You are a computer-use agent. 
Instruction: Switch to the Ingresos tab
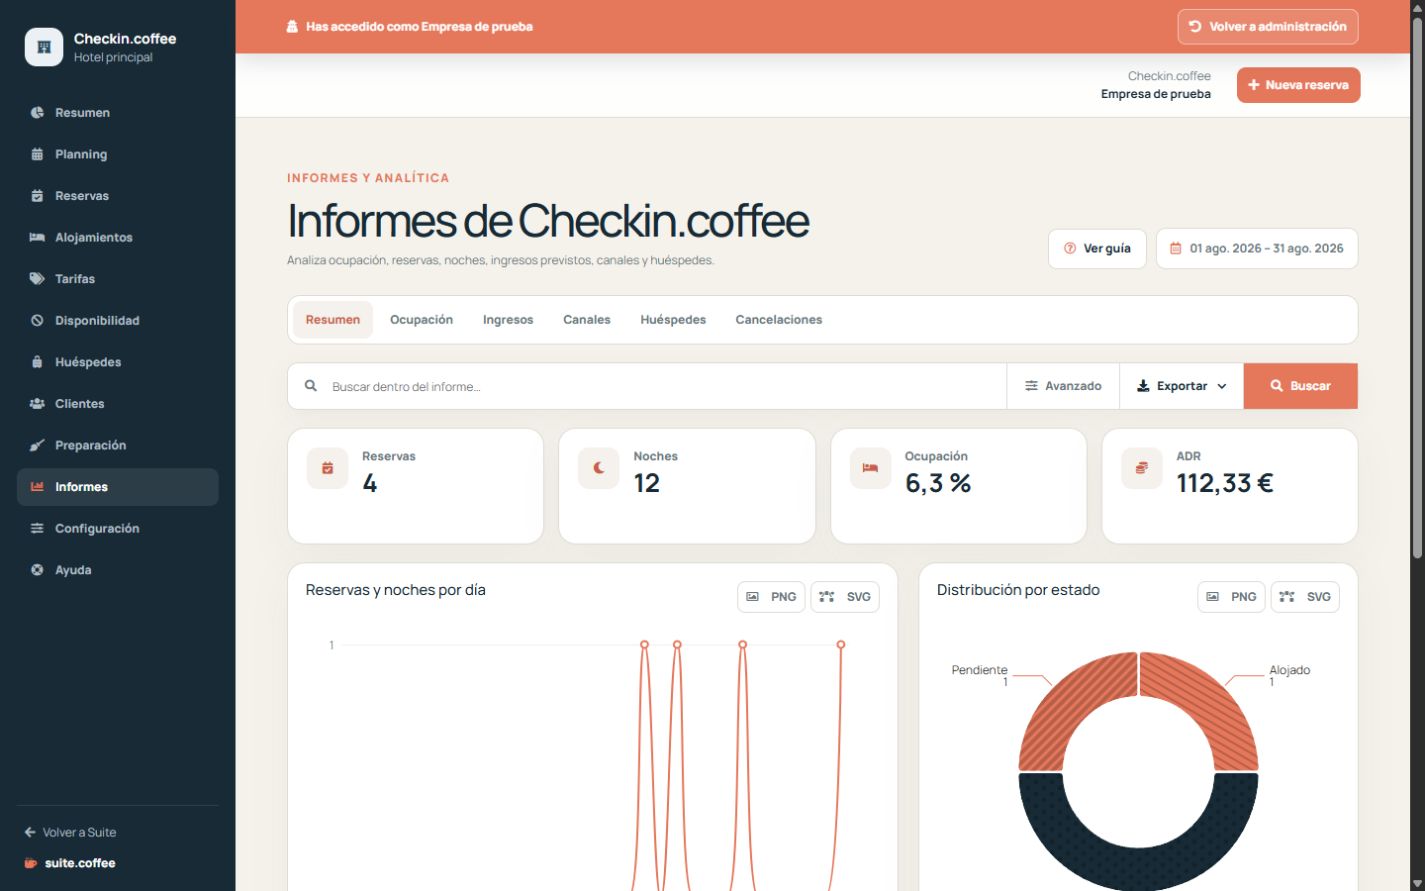508,320
